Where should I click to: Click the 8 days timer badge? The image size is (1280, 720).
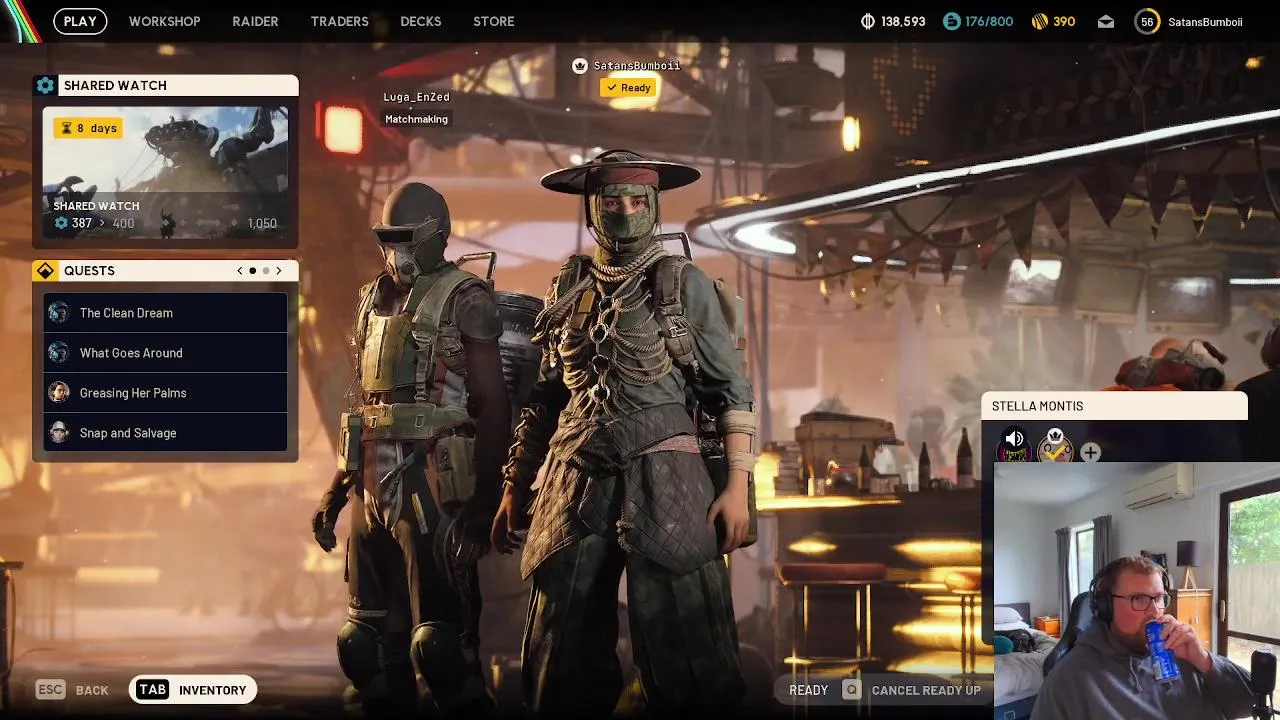click(x=88, y=128)
